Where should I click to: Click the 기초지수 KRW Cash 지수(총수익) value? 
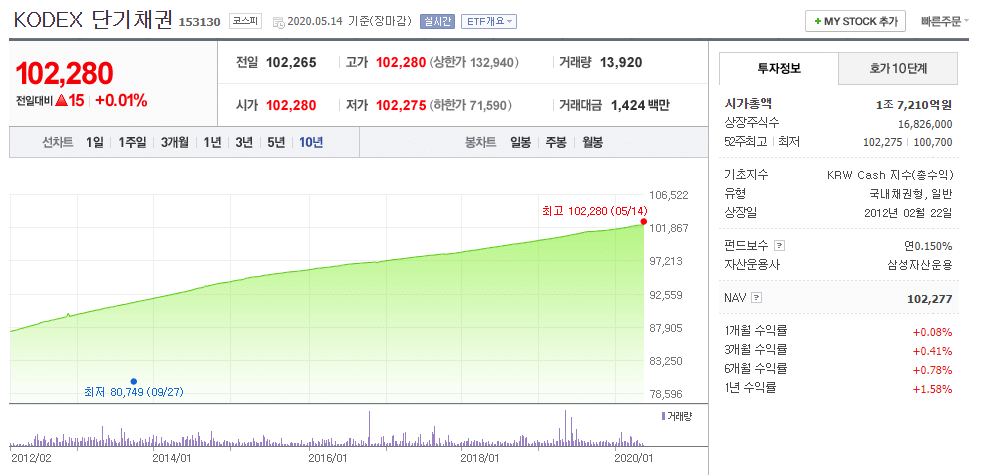click(890, 175)
